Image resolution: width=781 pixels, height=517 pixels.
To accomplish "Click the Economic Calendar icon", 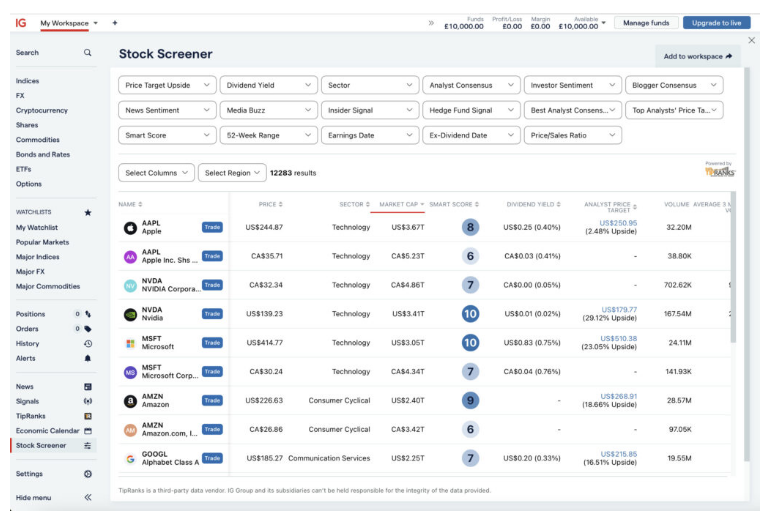I will [88, 430].
